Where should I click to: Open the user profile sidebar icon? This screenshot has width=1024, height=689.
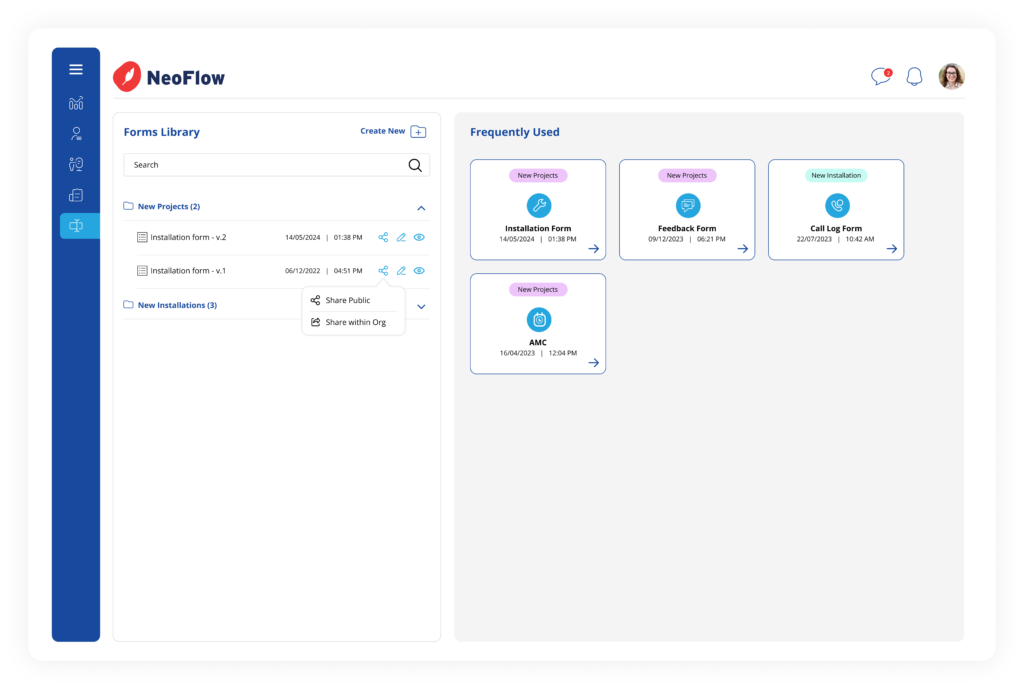coord(76,134)
